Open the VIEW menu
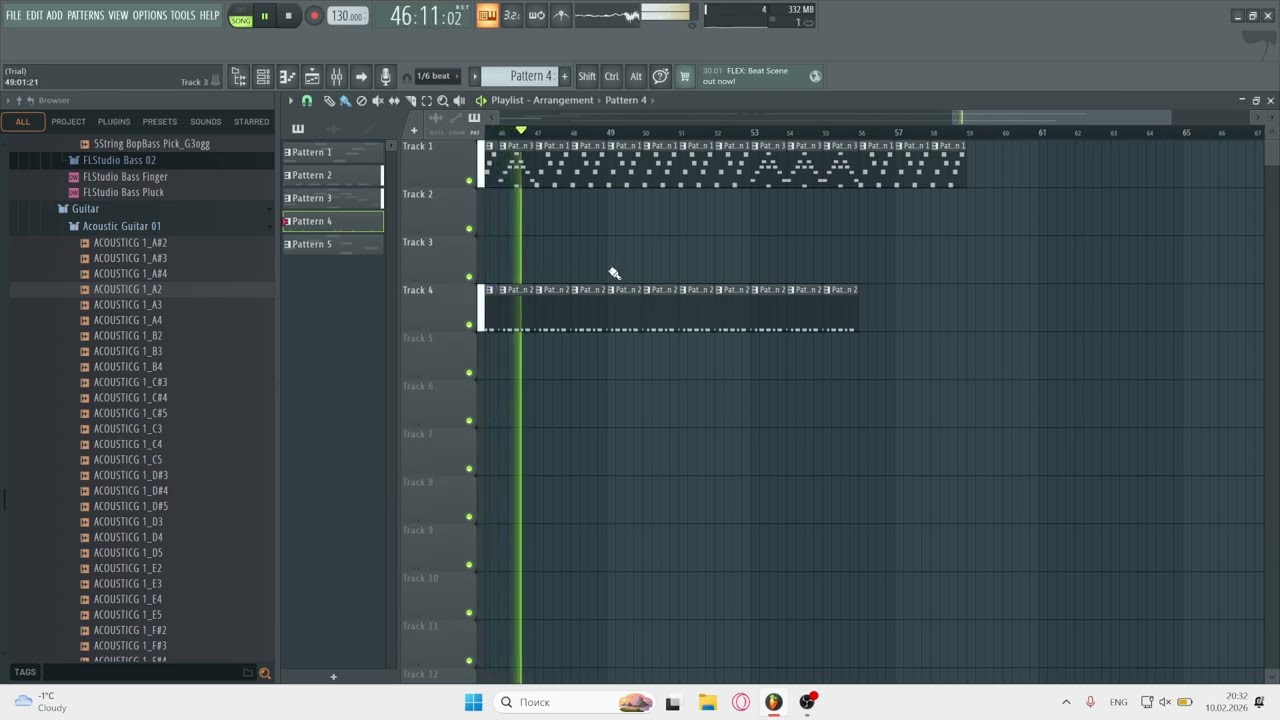 [118, 15]
